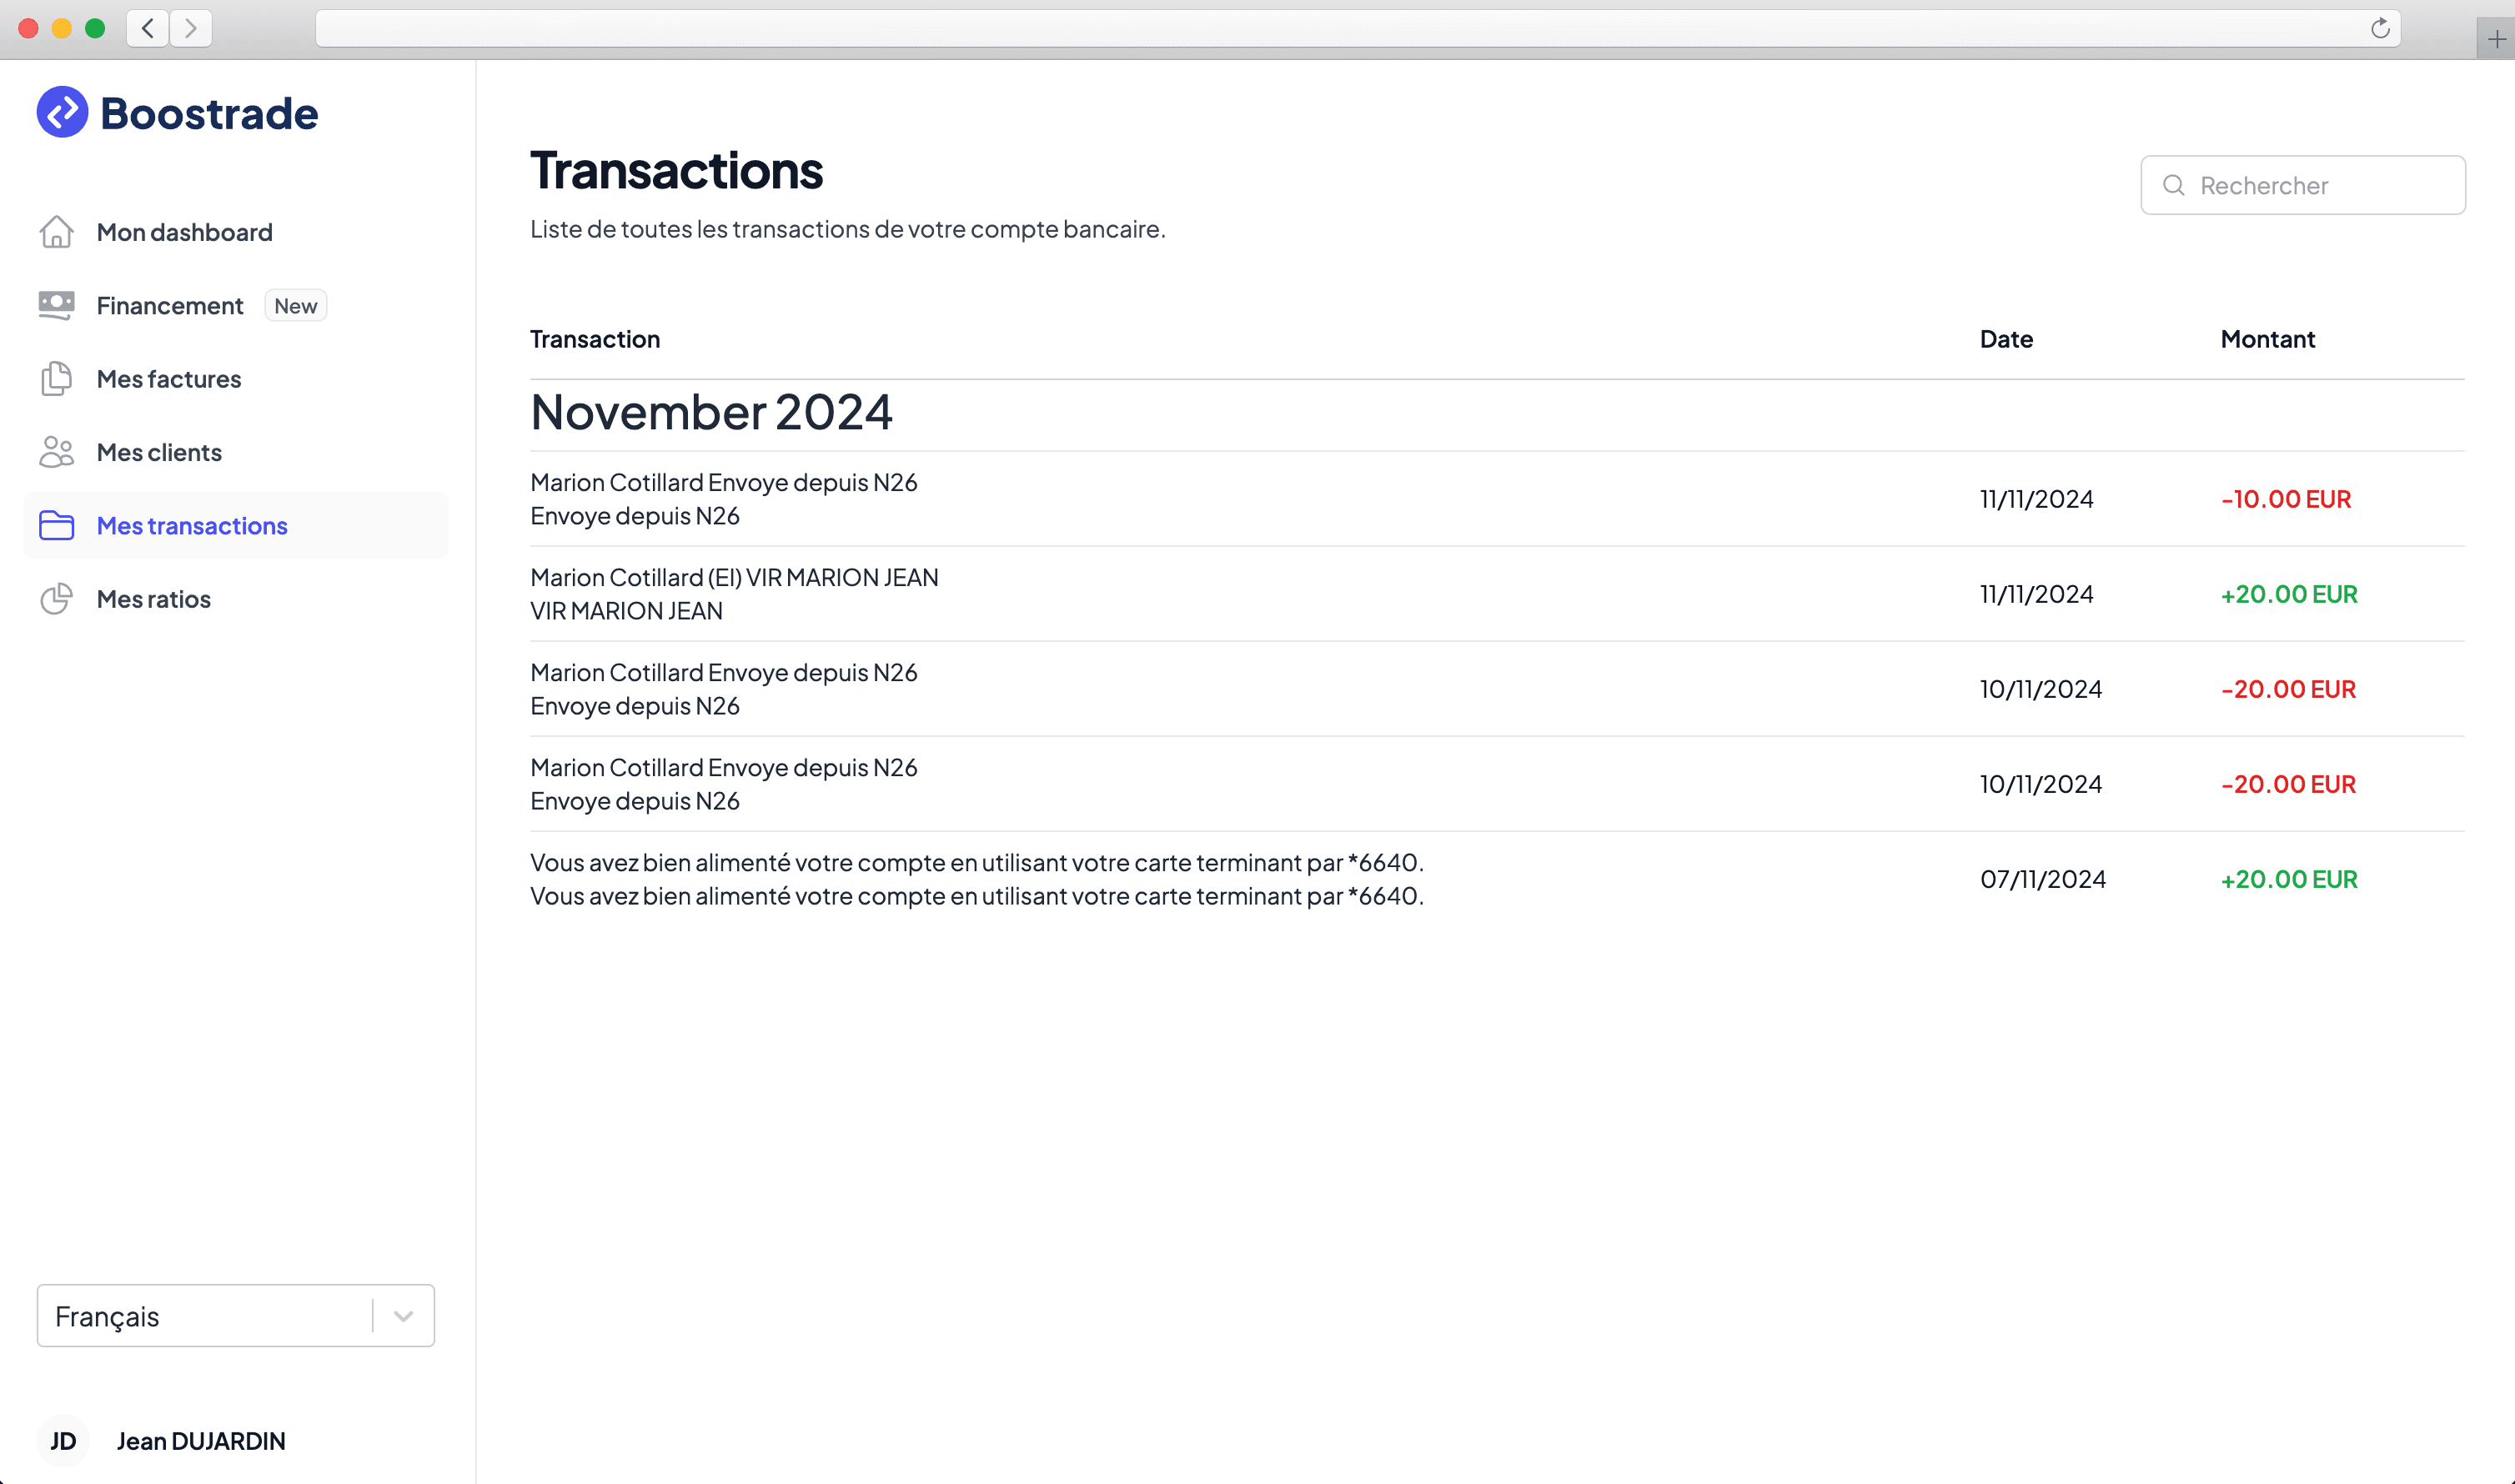Select the Mes factures document icon

pyautogui.click(x=56, y=379)
